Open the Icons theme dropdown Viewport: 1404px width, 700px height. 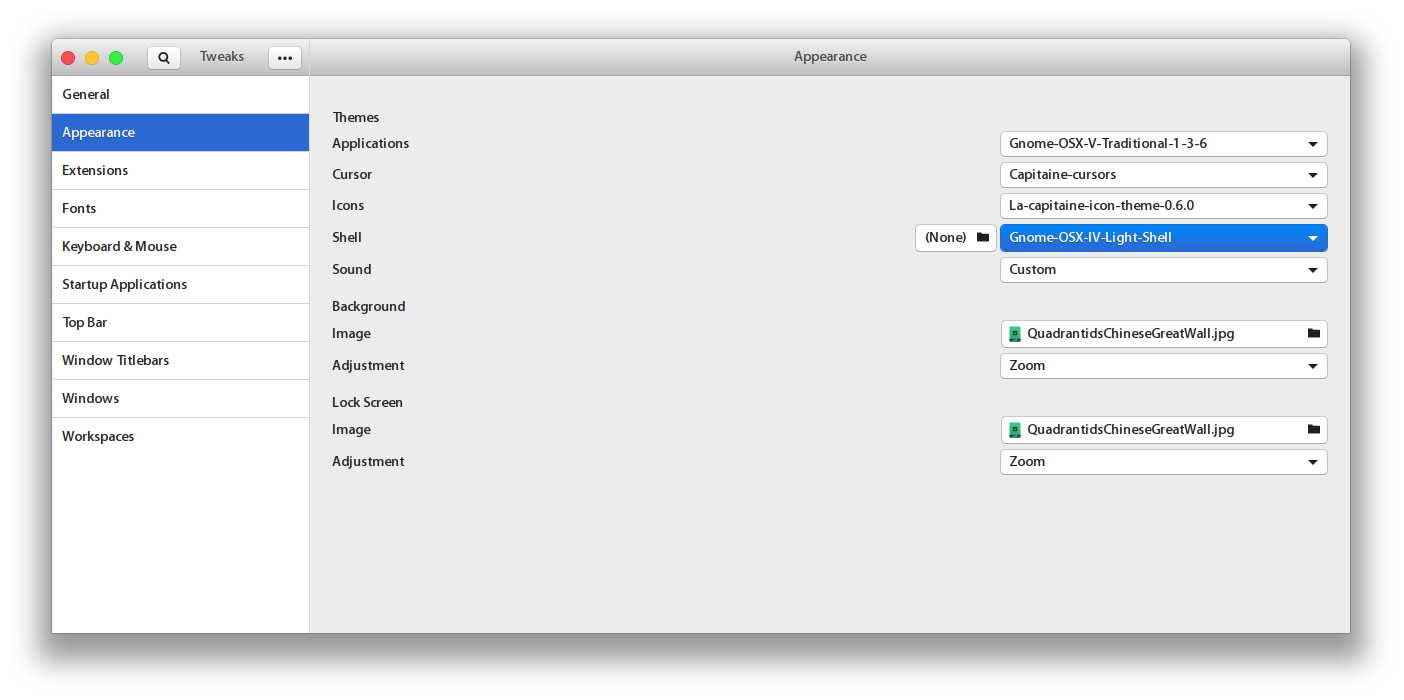point(1163,206)
